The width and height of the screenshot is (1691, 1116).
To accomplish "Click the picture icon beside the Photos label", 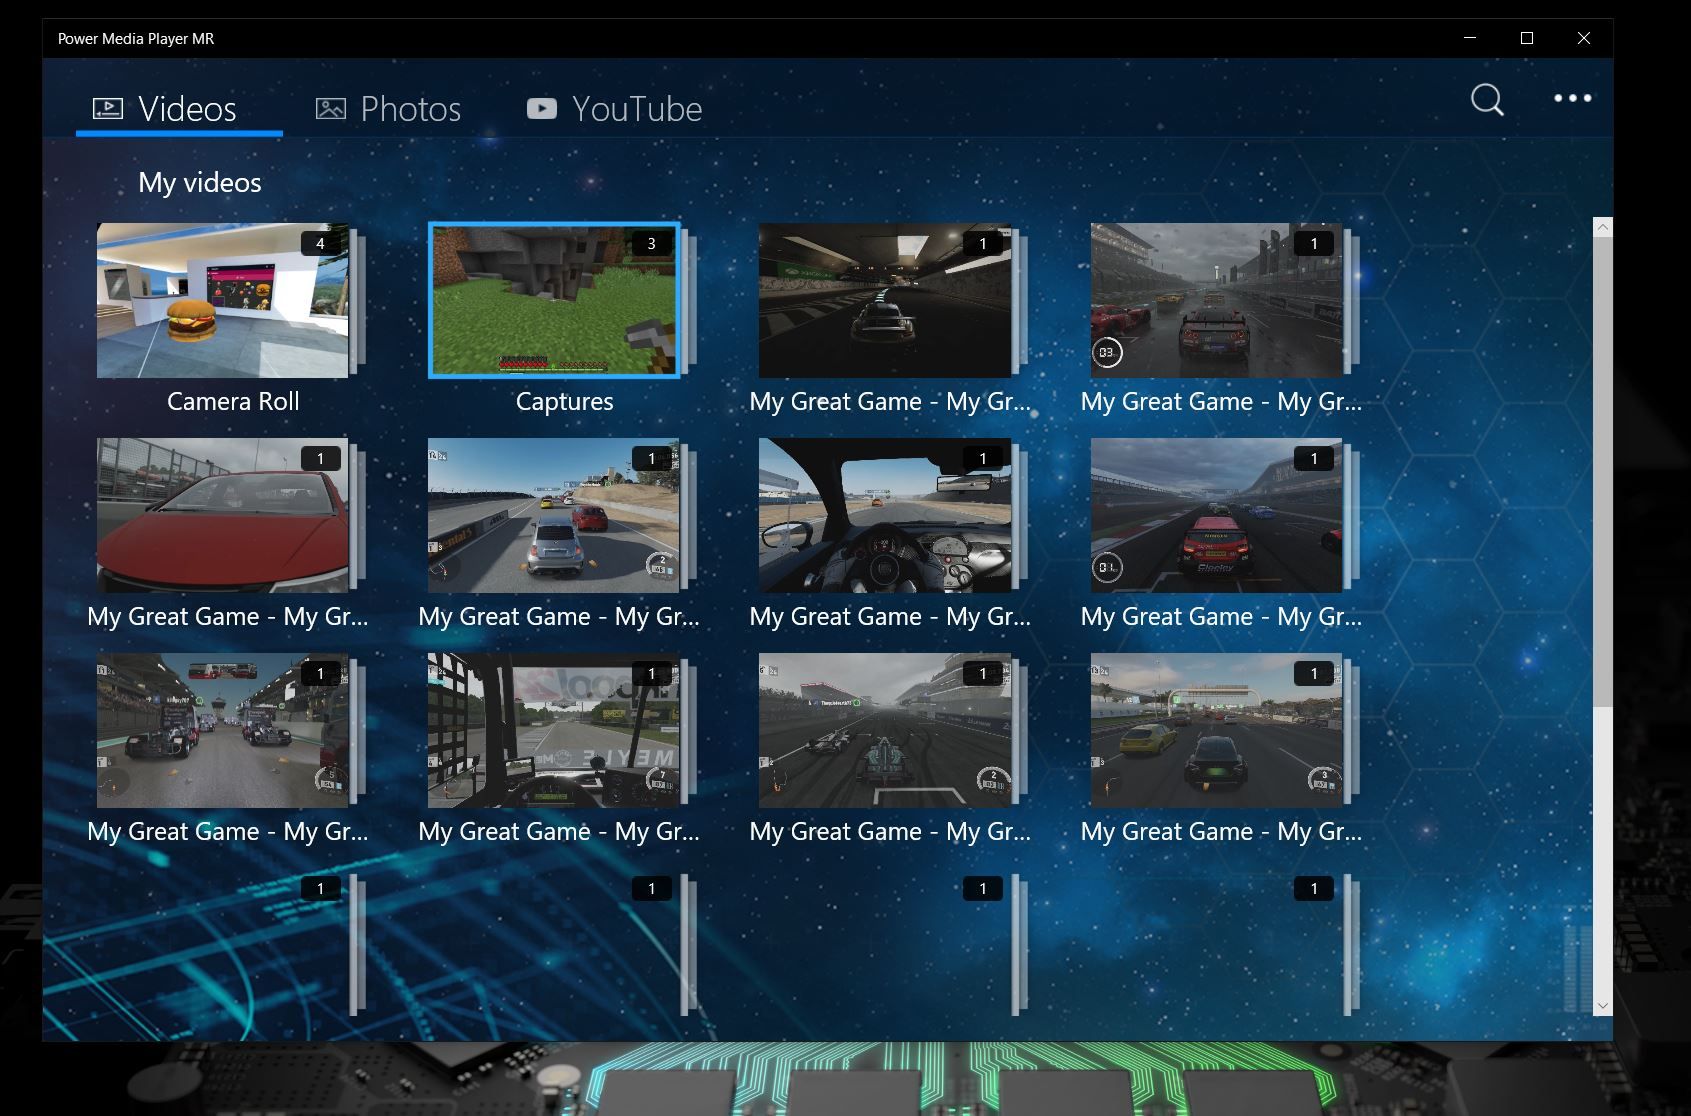I will [x=331, y=108].
